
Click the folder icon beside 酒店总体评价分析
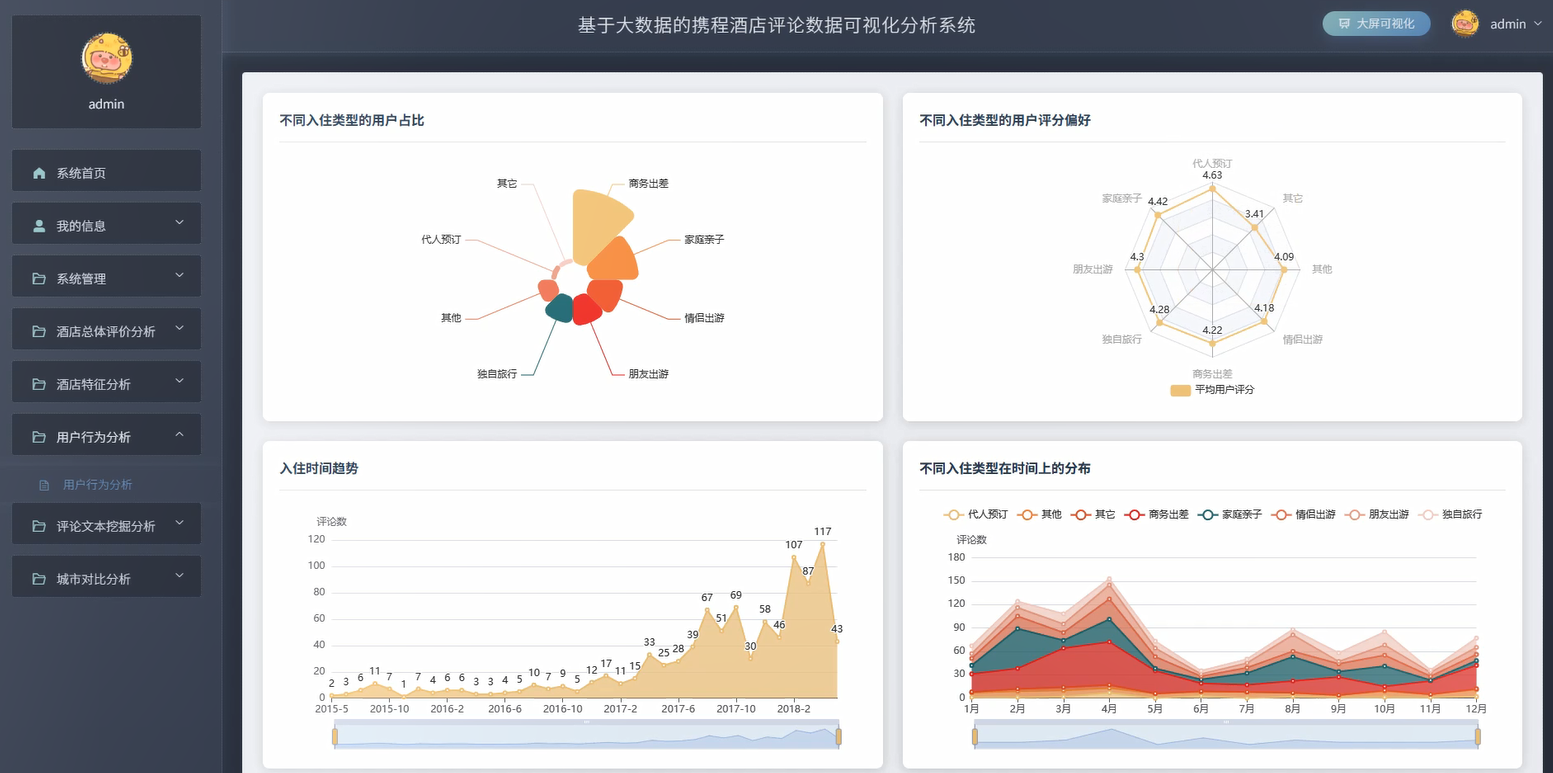click(39, 331)
